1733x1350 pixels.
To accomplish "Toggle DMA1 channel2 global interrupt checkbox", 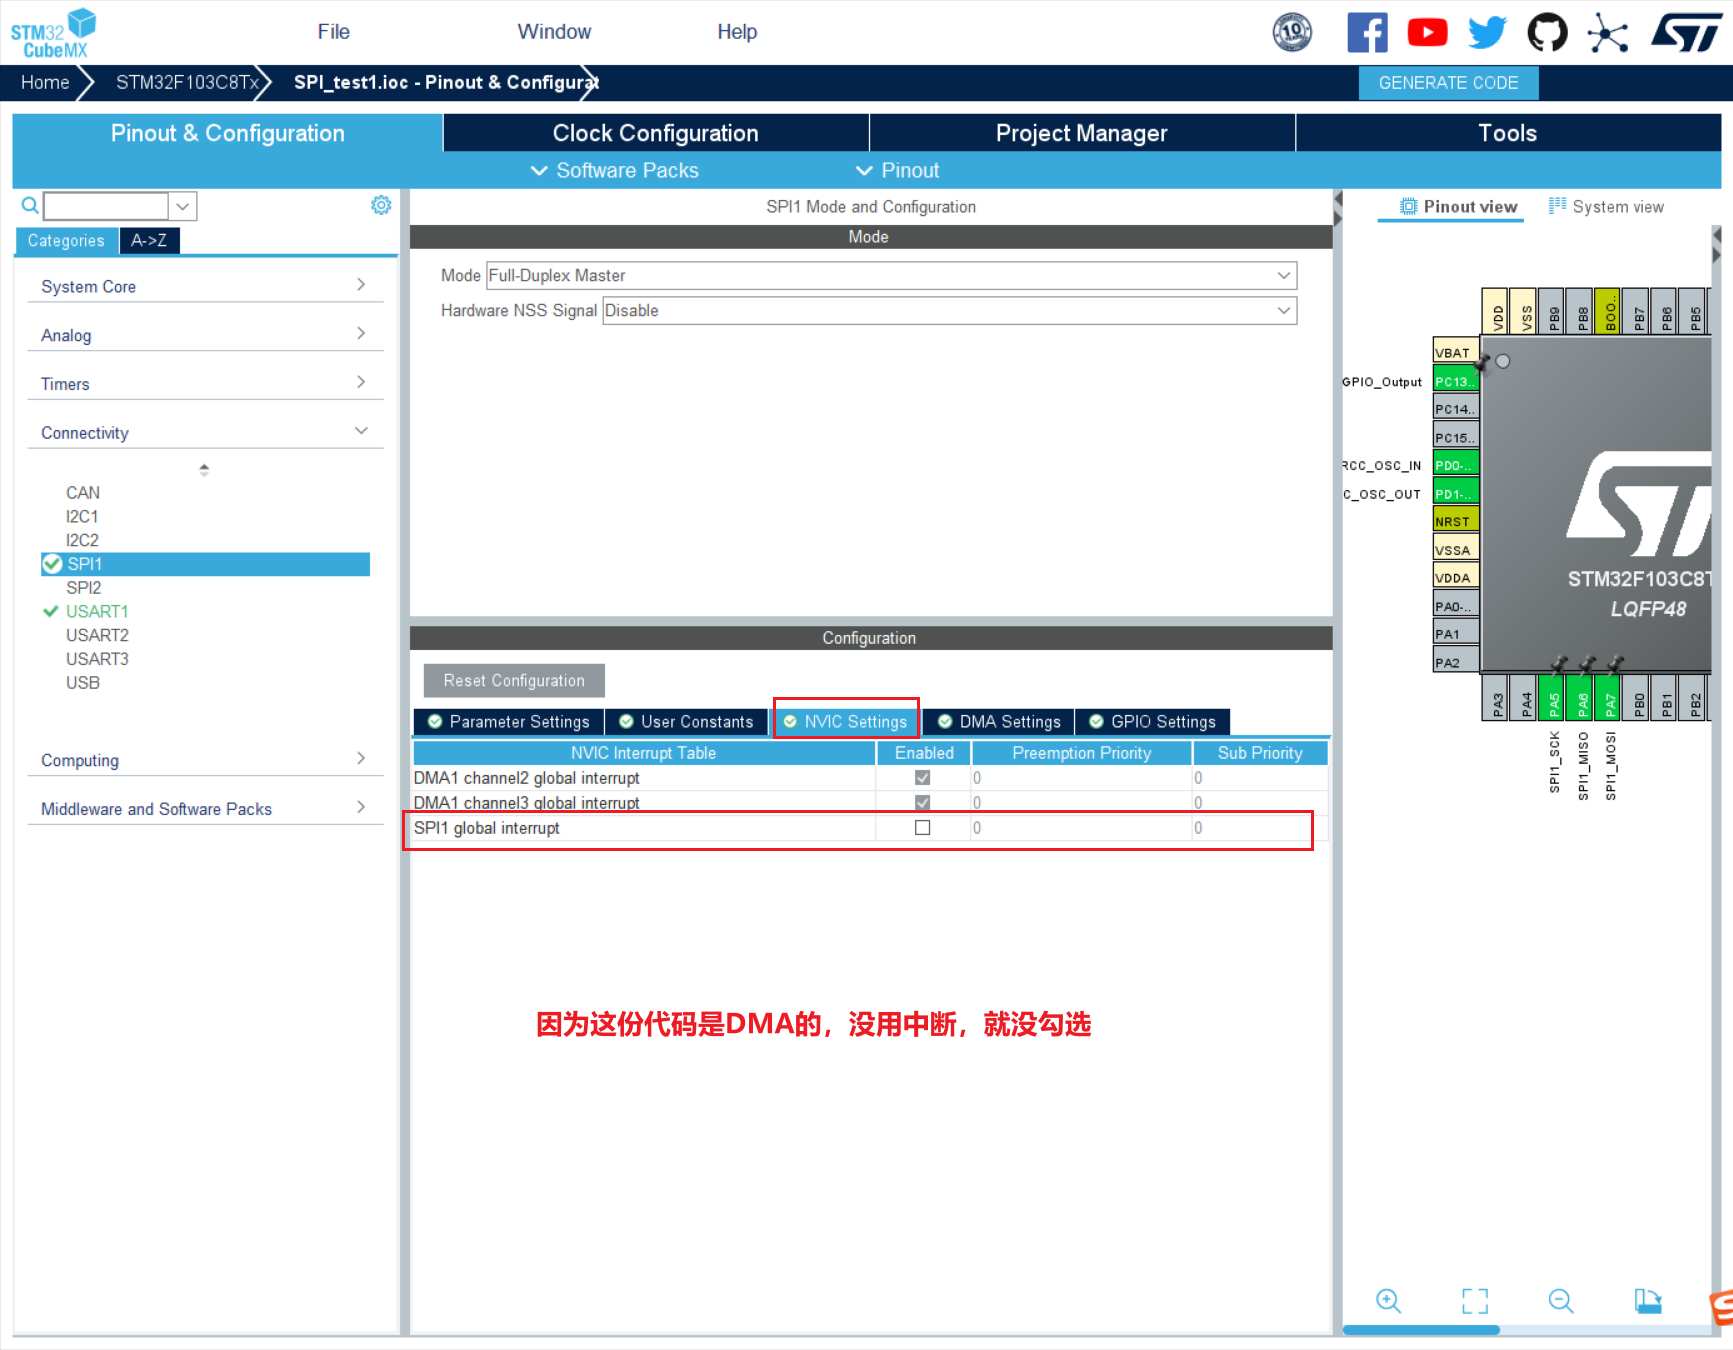I will 923,778.
